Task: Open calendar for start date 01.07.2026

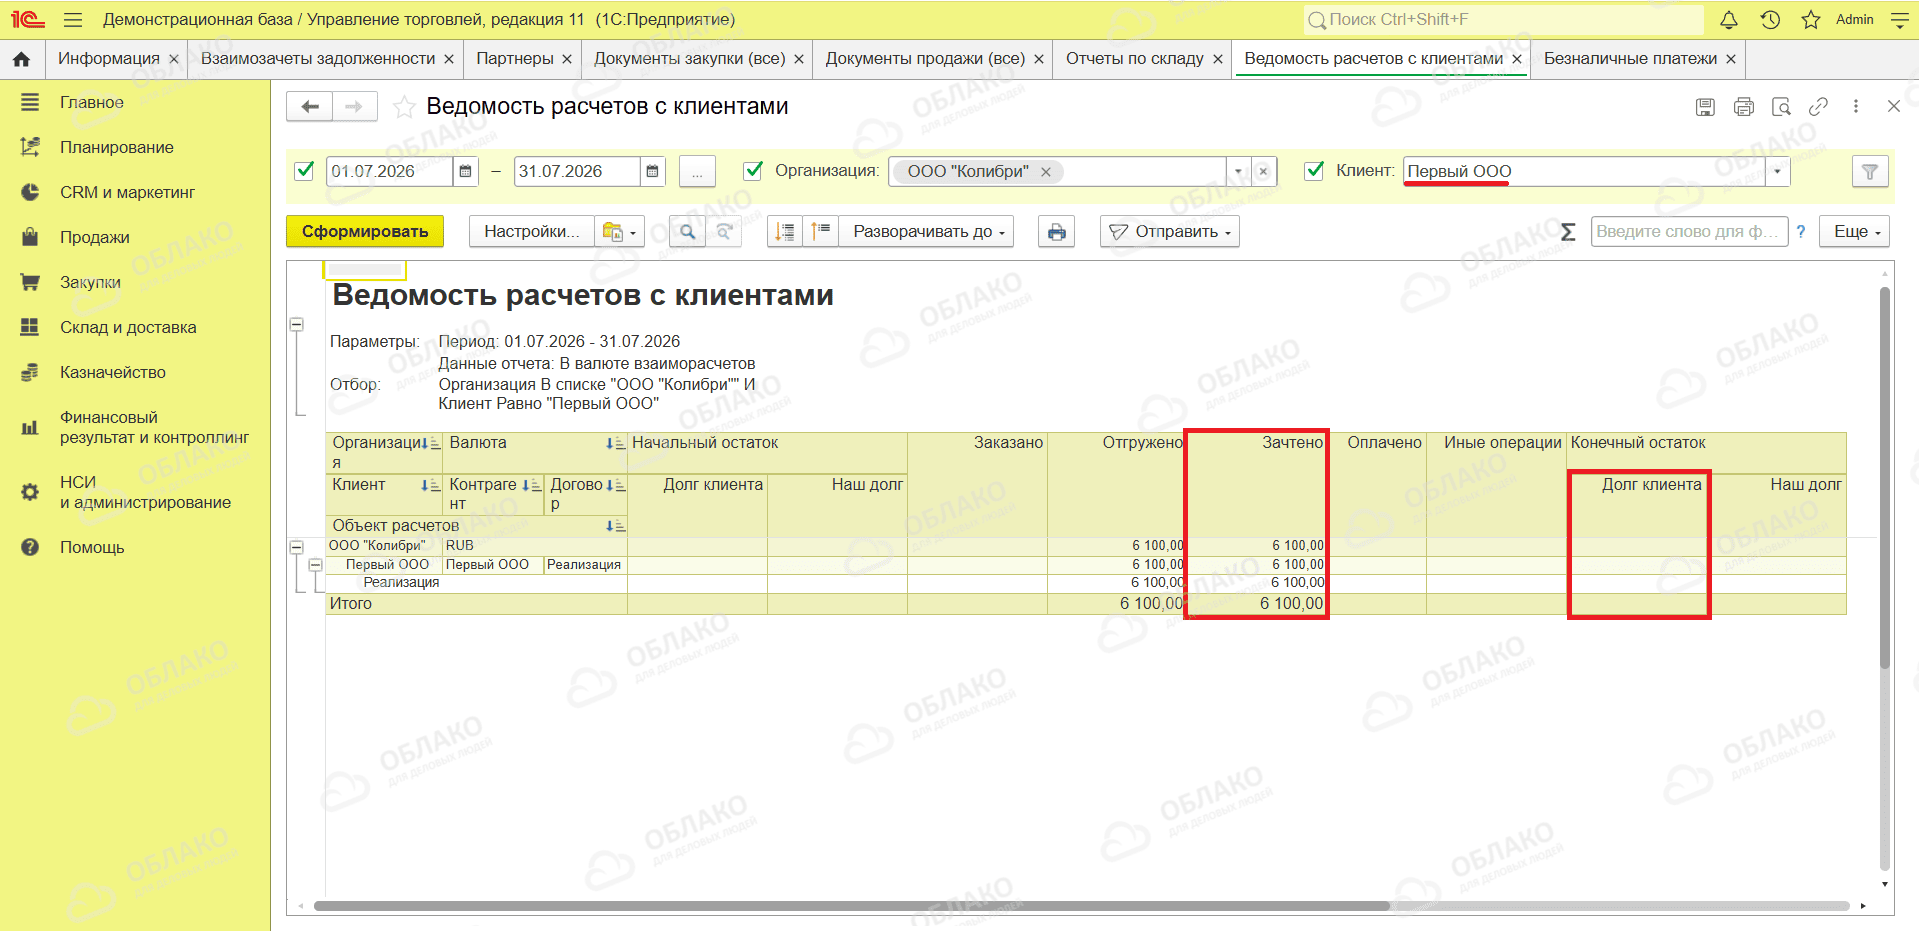Action: point(465,172)
